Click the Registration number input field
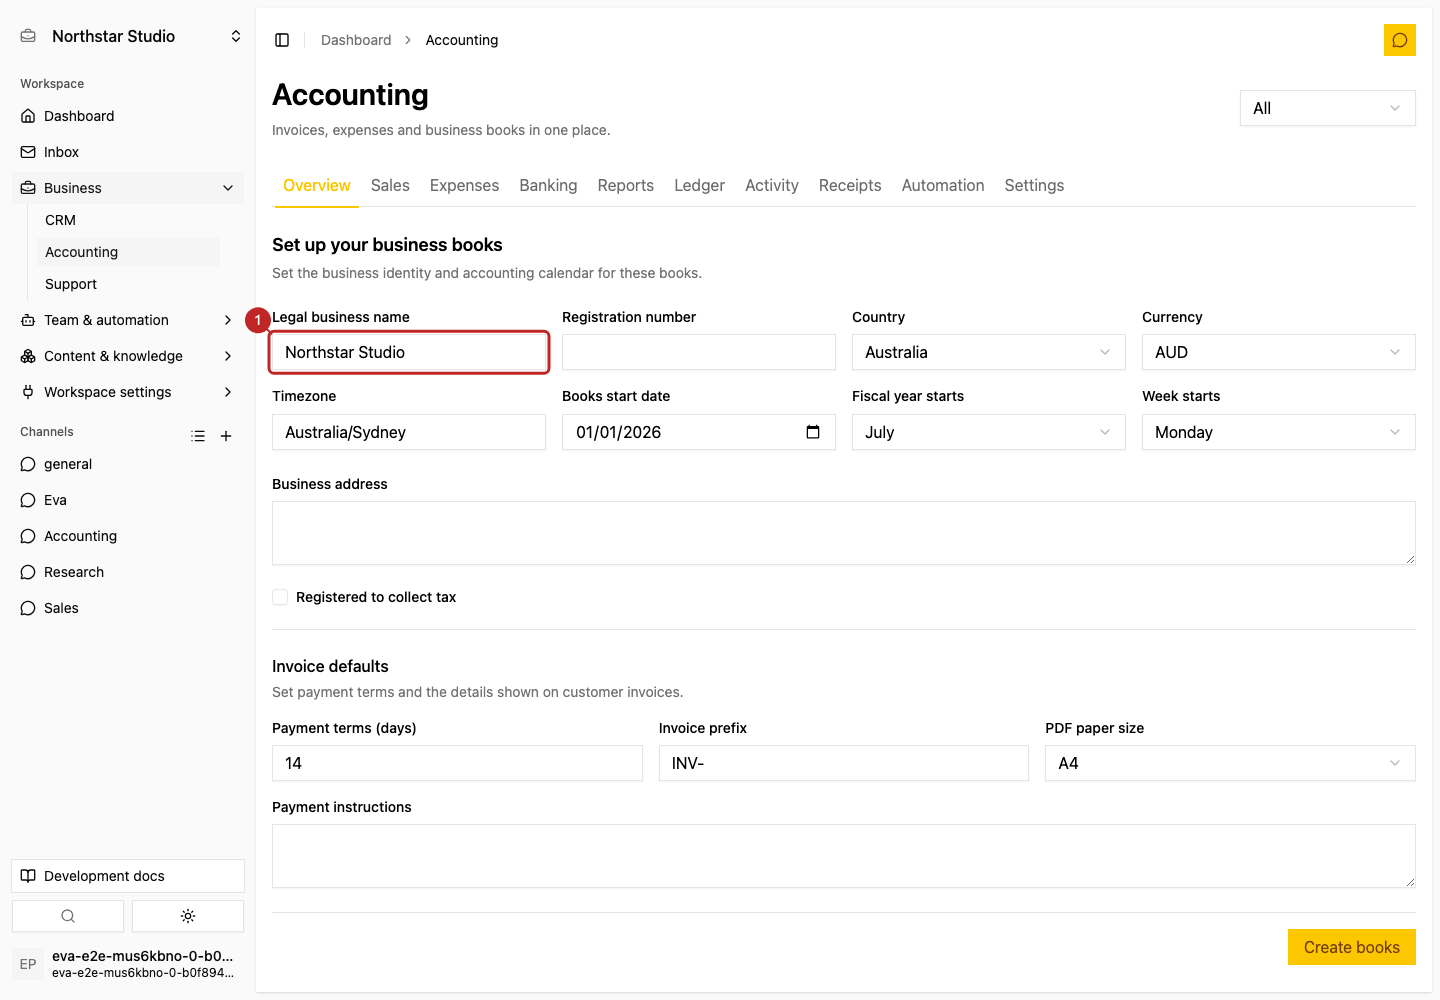 coord(699,352)
